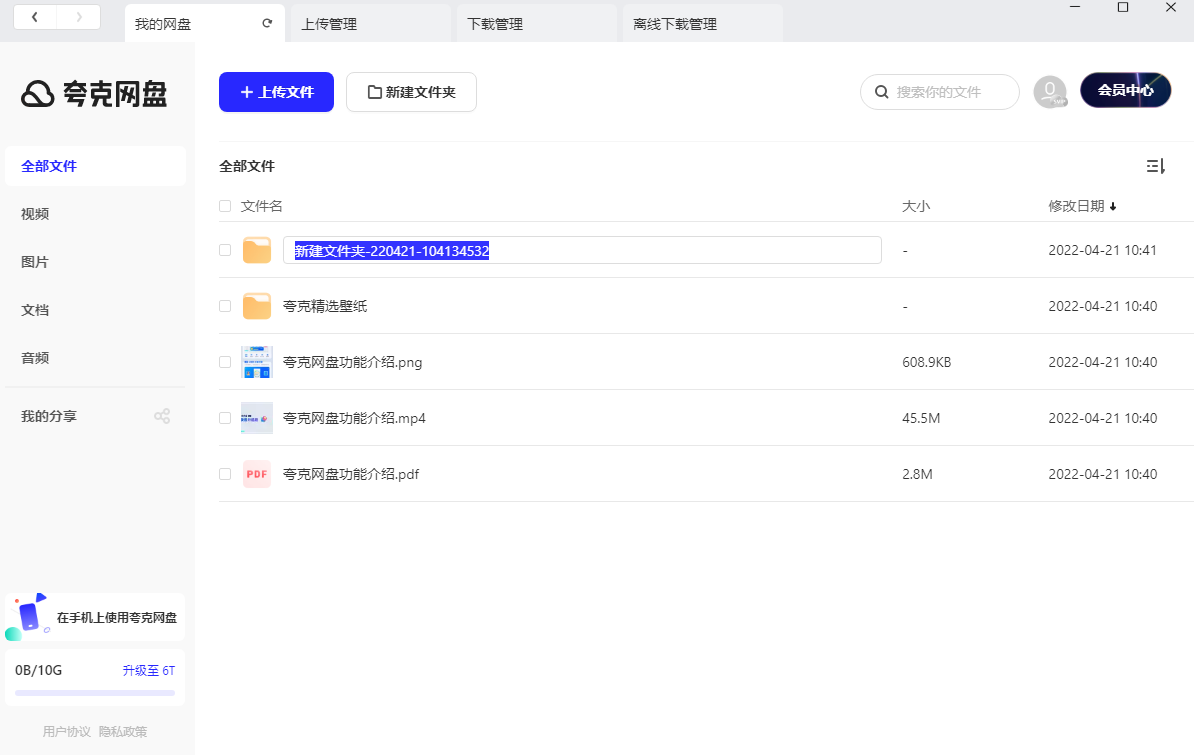
Task: Sort by 修改日期 column arrow
Action: click(1113, 207)
